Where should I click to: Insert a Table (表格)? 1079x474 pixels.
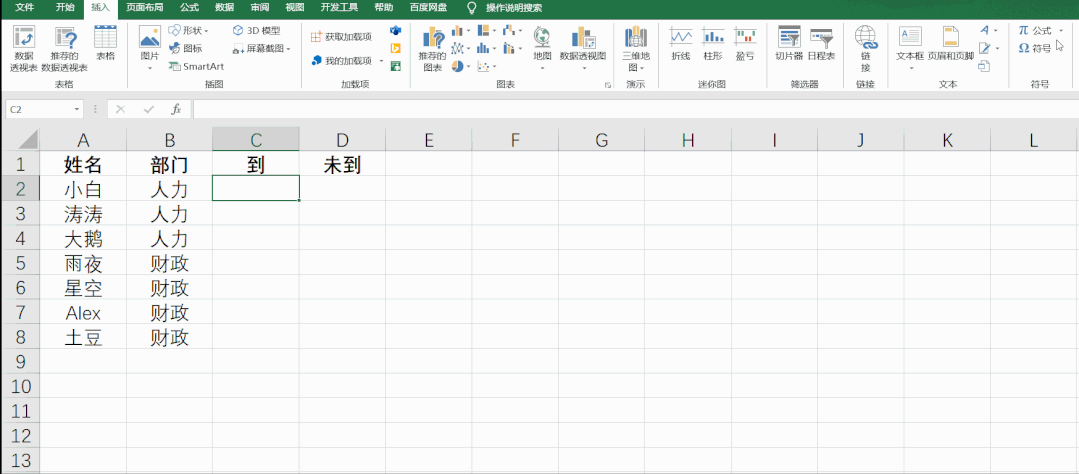click(105, 43)
